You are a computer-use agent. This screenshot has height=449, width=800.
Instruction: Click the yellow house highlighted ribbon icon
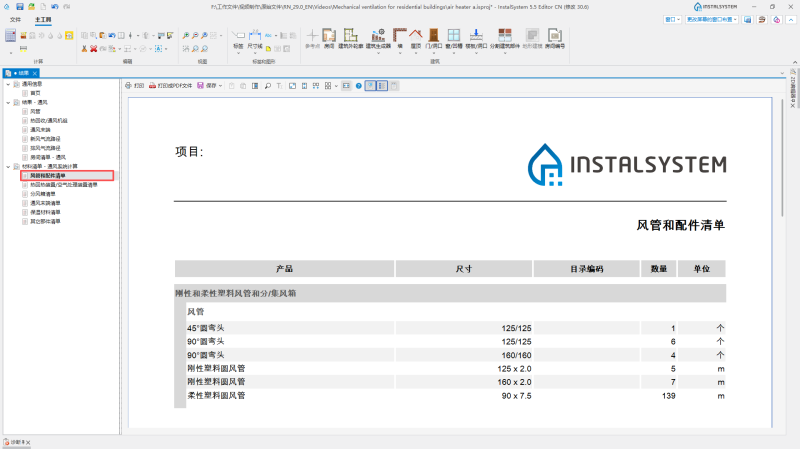pos(69,35)
